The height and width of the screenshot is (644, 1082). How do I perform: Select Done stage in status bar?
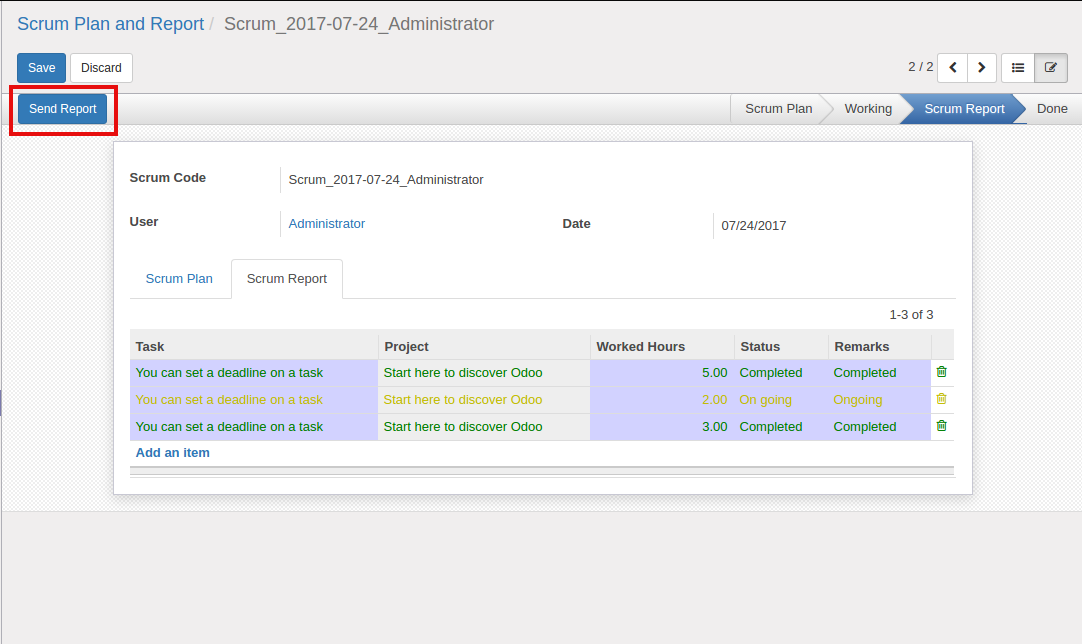point(1052,109)
